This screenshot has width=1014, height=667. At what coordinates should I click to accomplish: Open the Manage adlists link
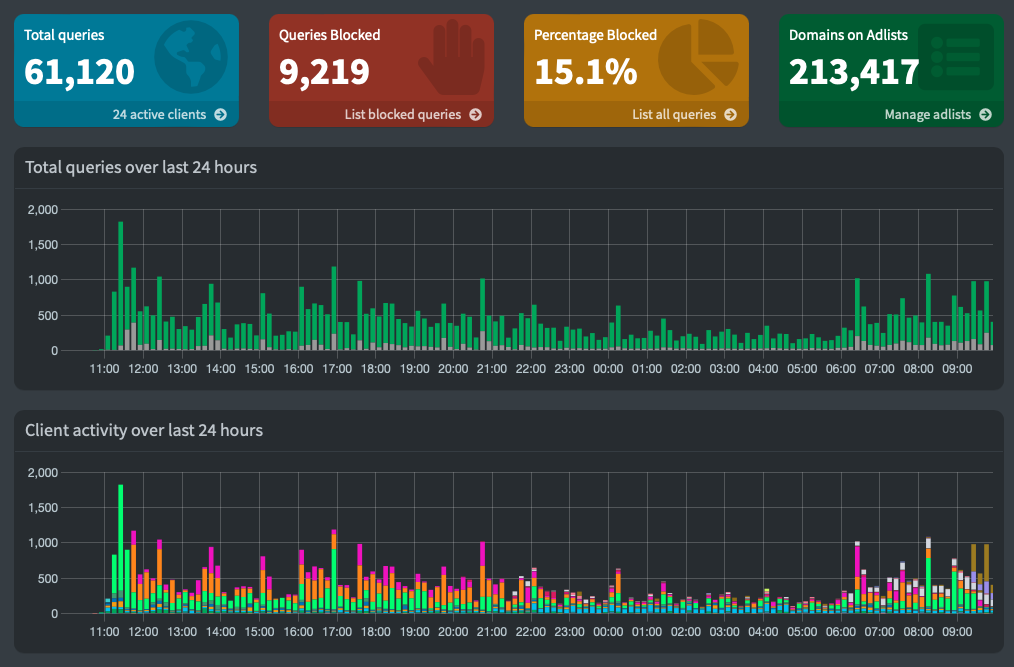[930, 114]
